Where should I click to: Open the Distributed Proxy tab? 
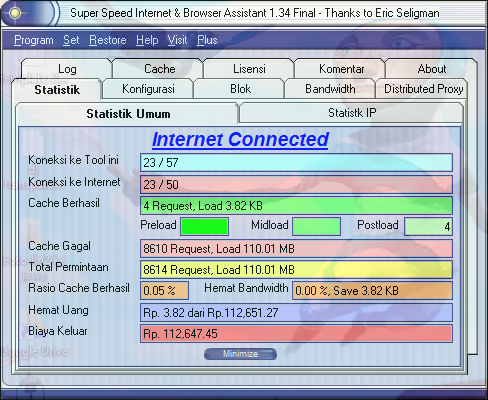[423, 89]
